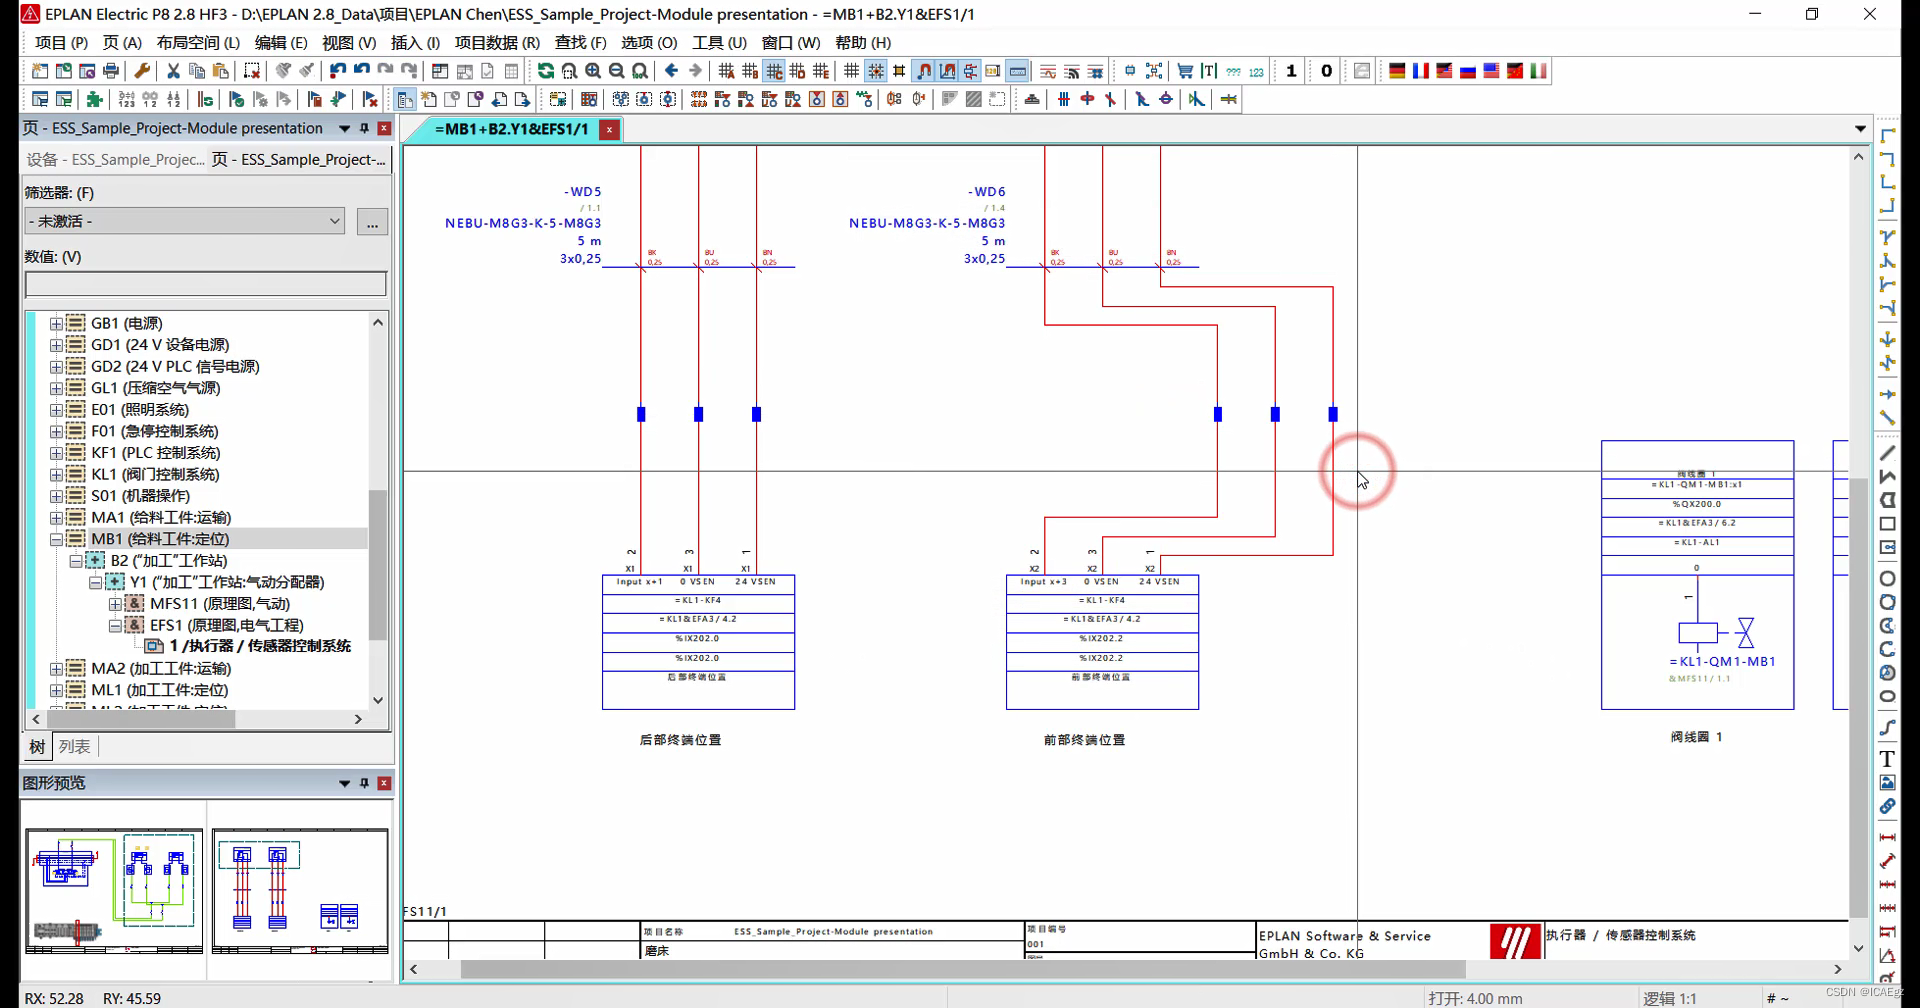Click the 数值 value input field
This screenshot has height=1008, width=1920.
pos(205,284)
